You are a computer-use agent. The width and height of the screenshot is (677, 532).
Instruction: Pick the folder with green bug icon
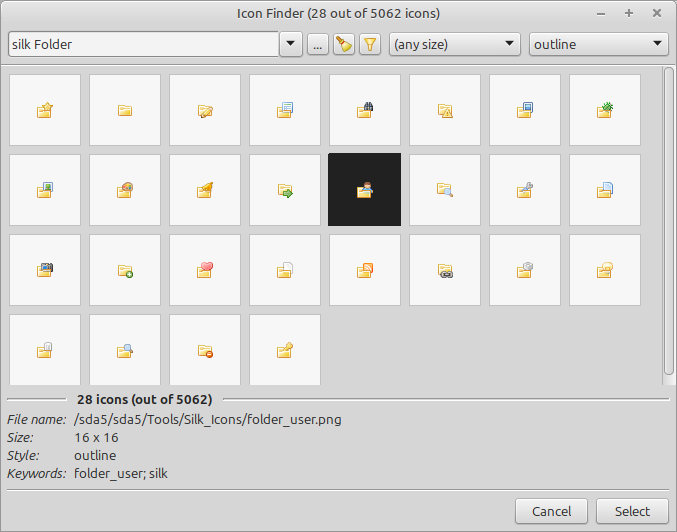pyautogui.click(x=605, y=110)
